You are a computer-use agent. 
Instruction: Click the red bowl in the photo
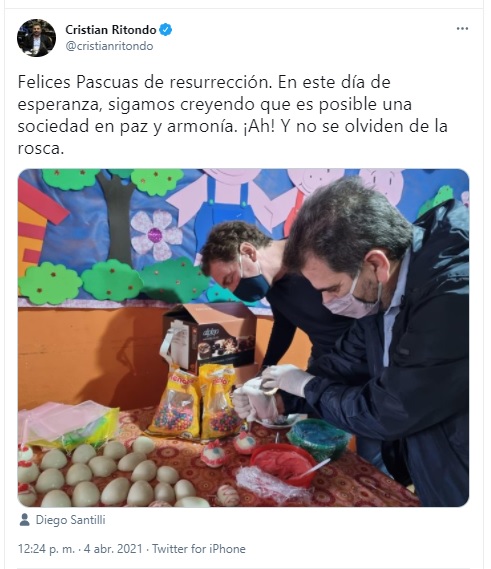point(283,464)
